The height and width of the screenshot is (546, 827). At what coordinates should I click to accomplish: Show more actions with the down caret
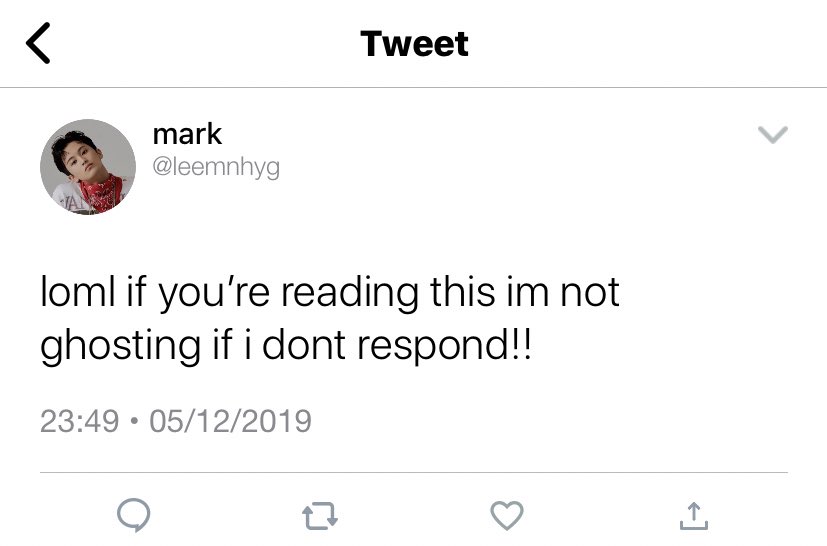[x=773, y=135]
